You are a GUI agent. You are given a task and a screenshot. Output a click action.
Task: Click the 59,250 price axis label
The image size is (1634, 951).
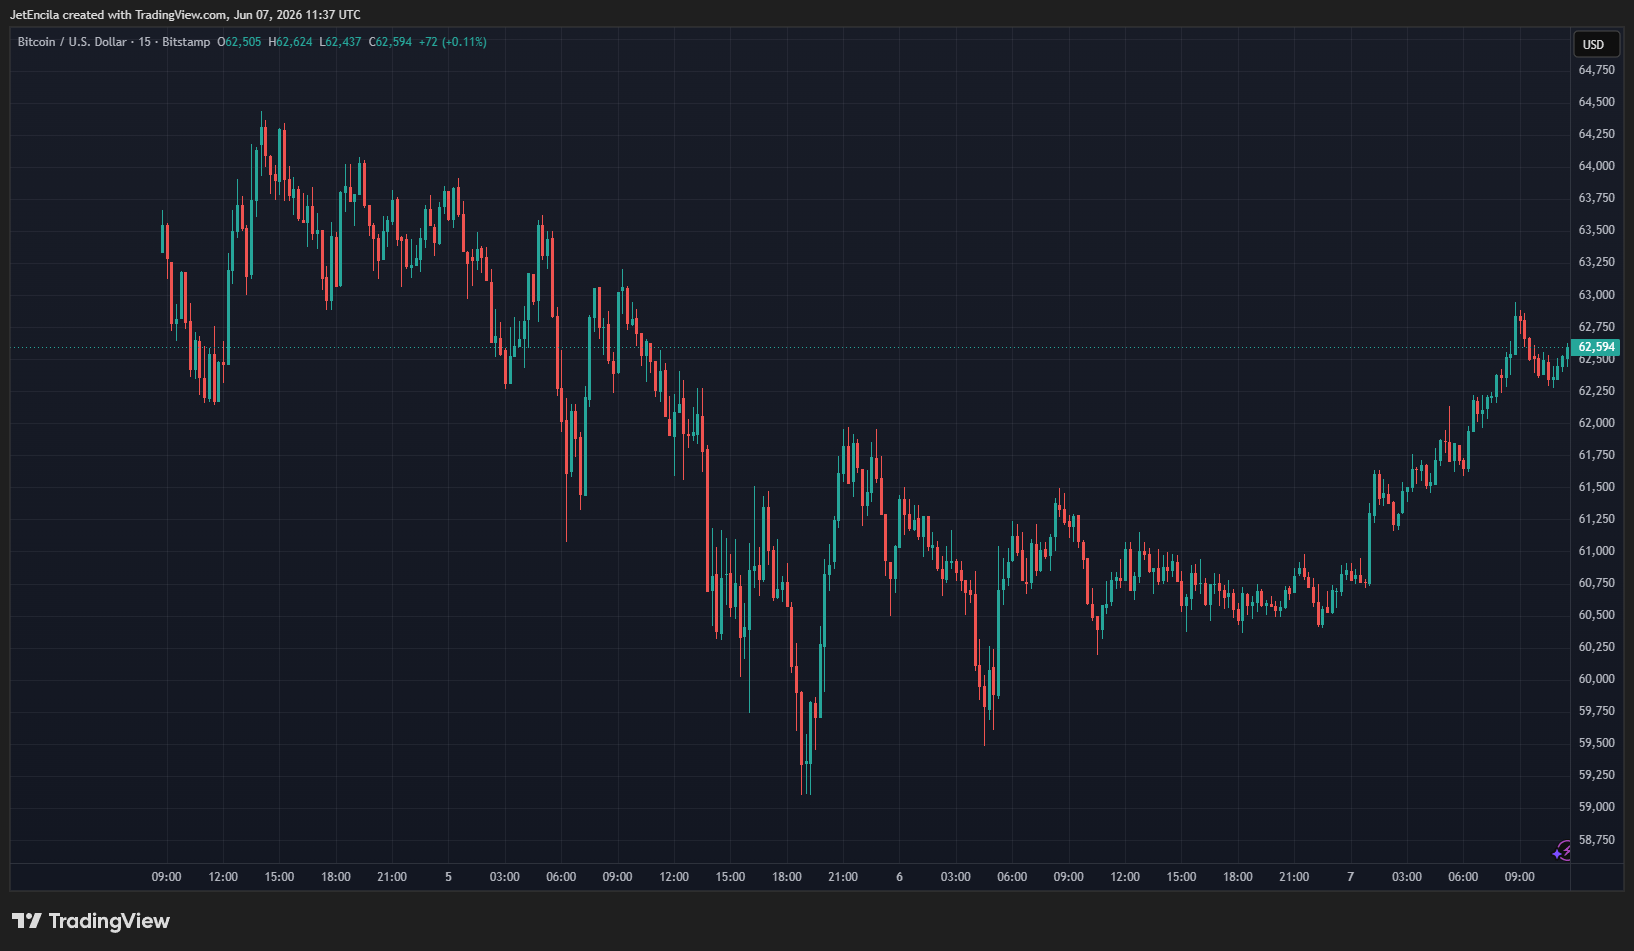click(1596, 775)
